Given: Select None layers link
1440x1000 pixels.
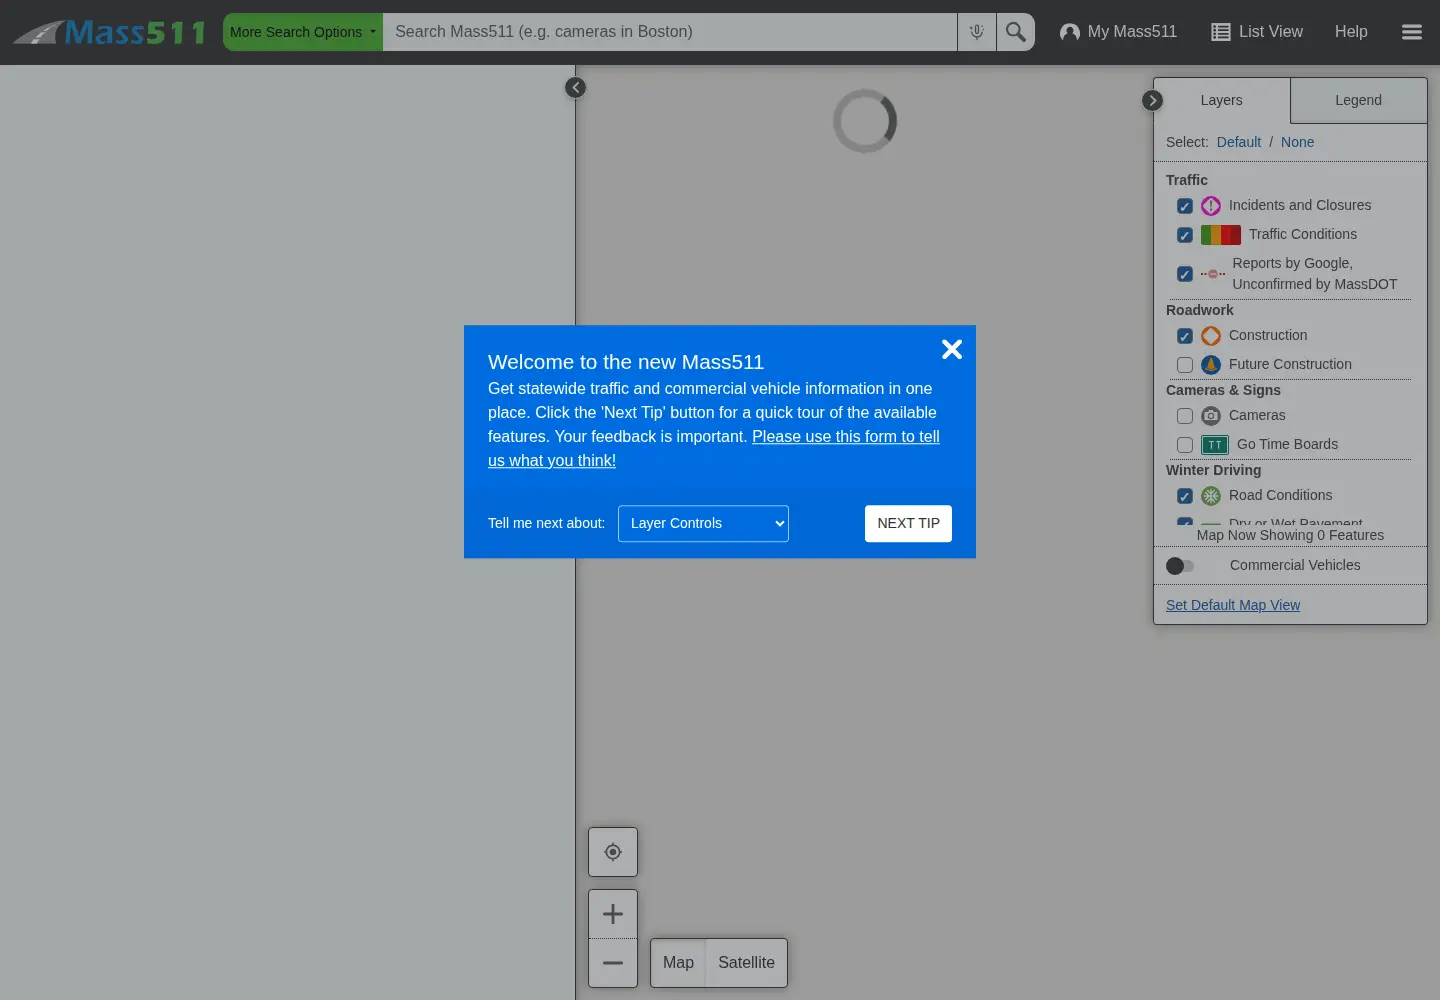Looking at the screenshot, I should pyautogui.click(x=1298, y=142).
